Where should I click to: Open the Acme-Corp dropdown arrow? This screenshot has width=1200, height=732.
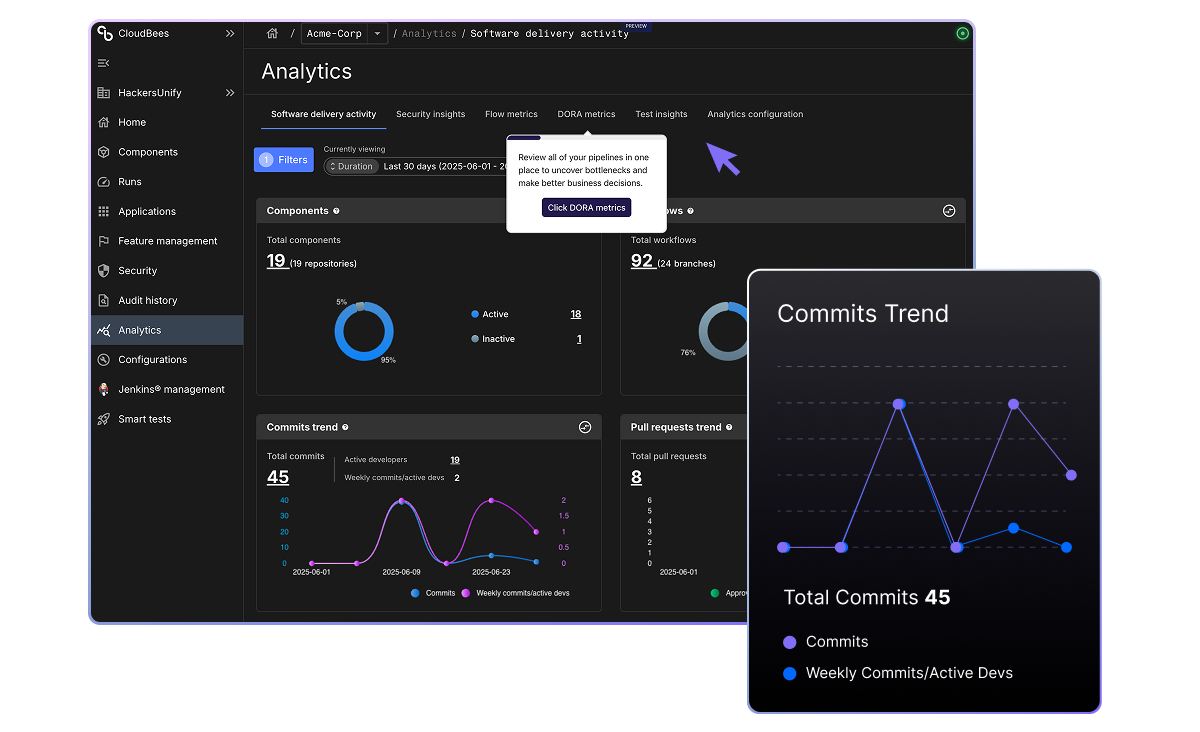point(377,33)
